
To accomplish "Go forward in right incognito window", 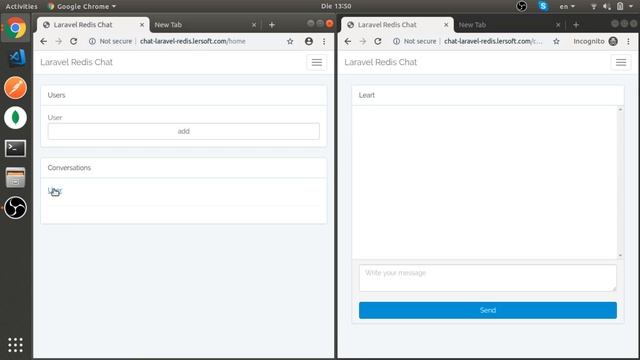I will (363, 41).
